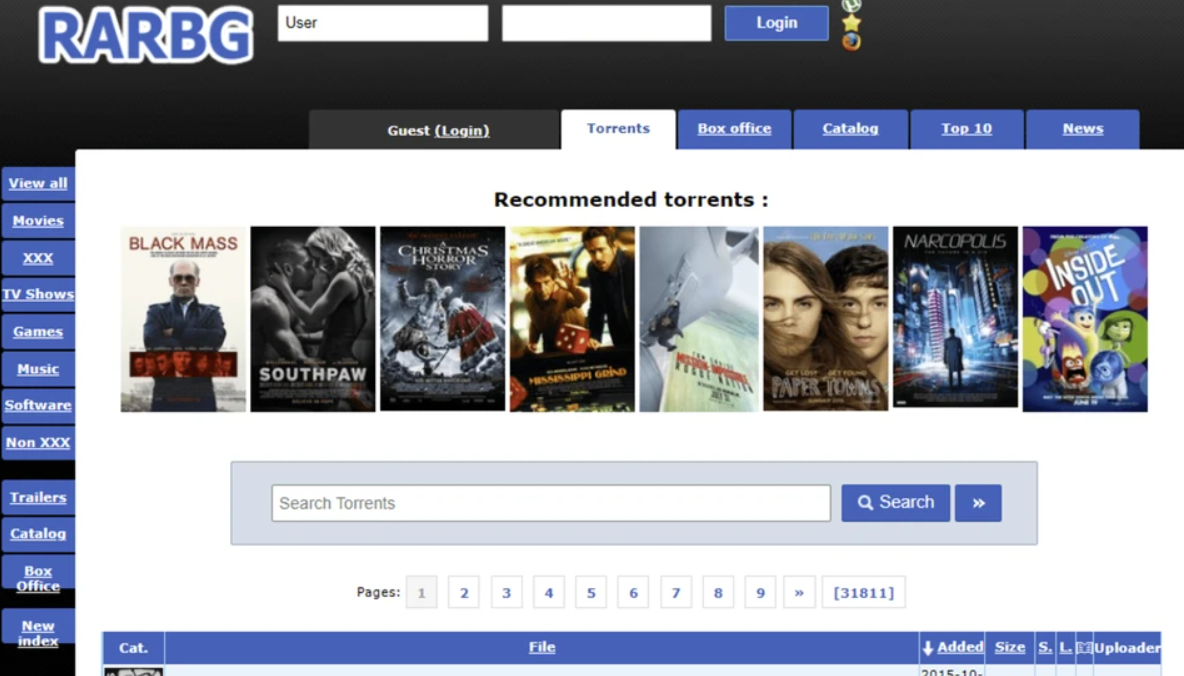Viewport: 1184px width, 676px height.
Task: Click the Login button
Action: click(x=776, y=23)
